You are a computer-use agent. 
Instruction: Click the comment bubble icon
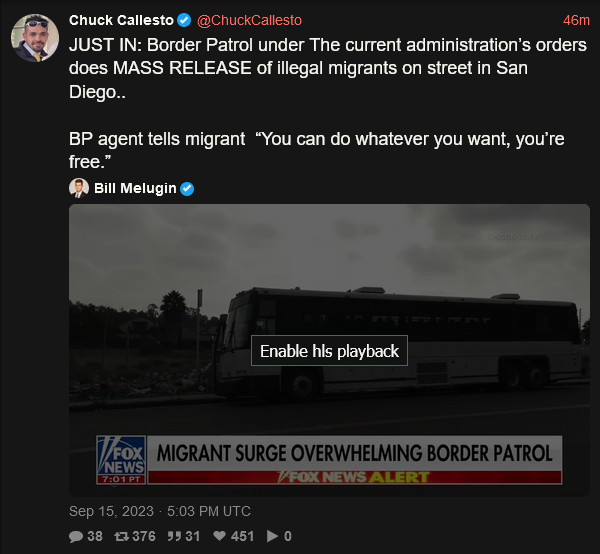(76, 536)
